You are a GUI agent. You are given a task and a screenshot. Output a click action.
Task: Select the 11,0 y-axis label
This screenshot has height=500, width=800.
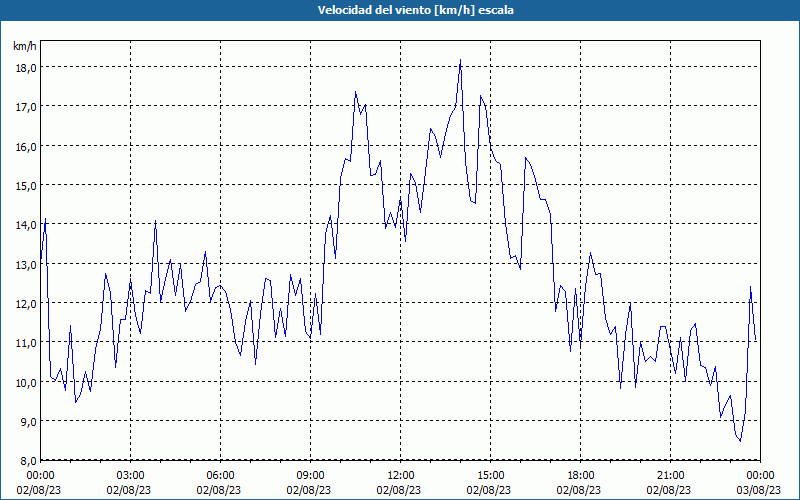click(26, 343)
